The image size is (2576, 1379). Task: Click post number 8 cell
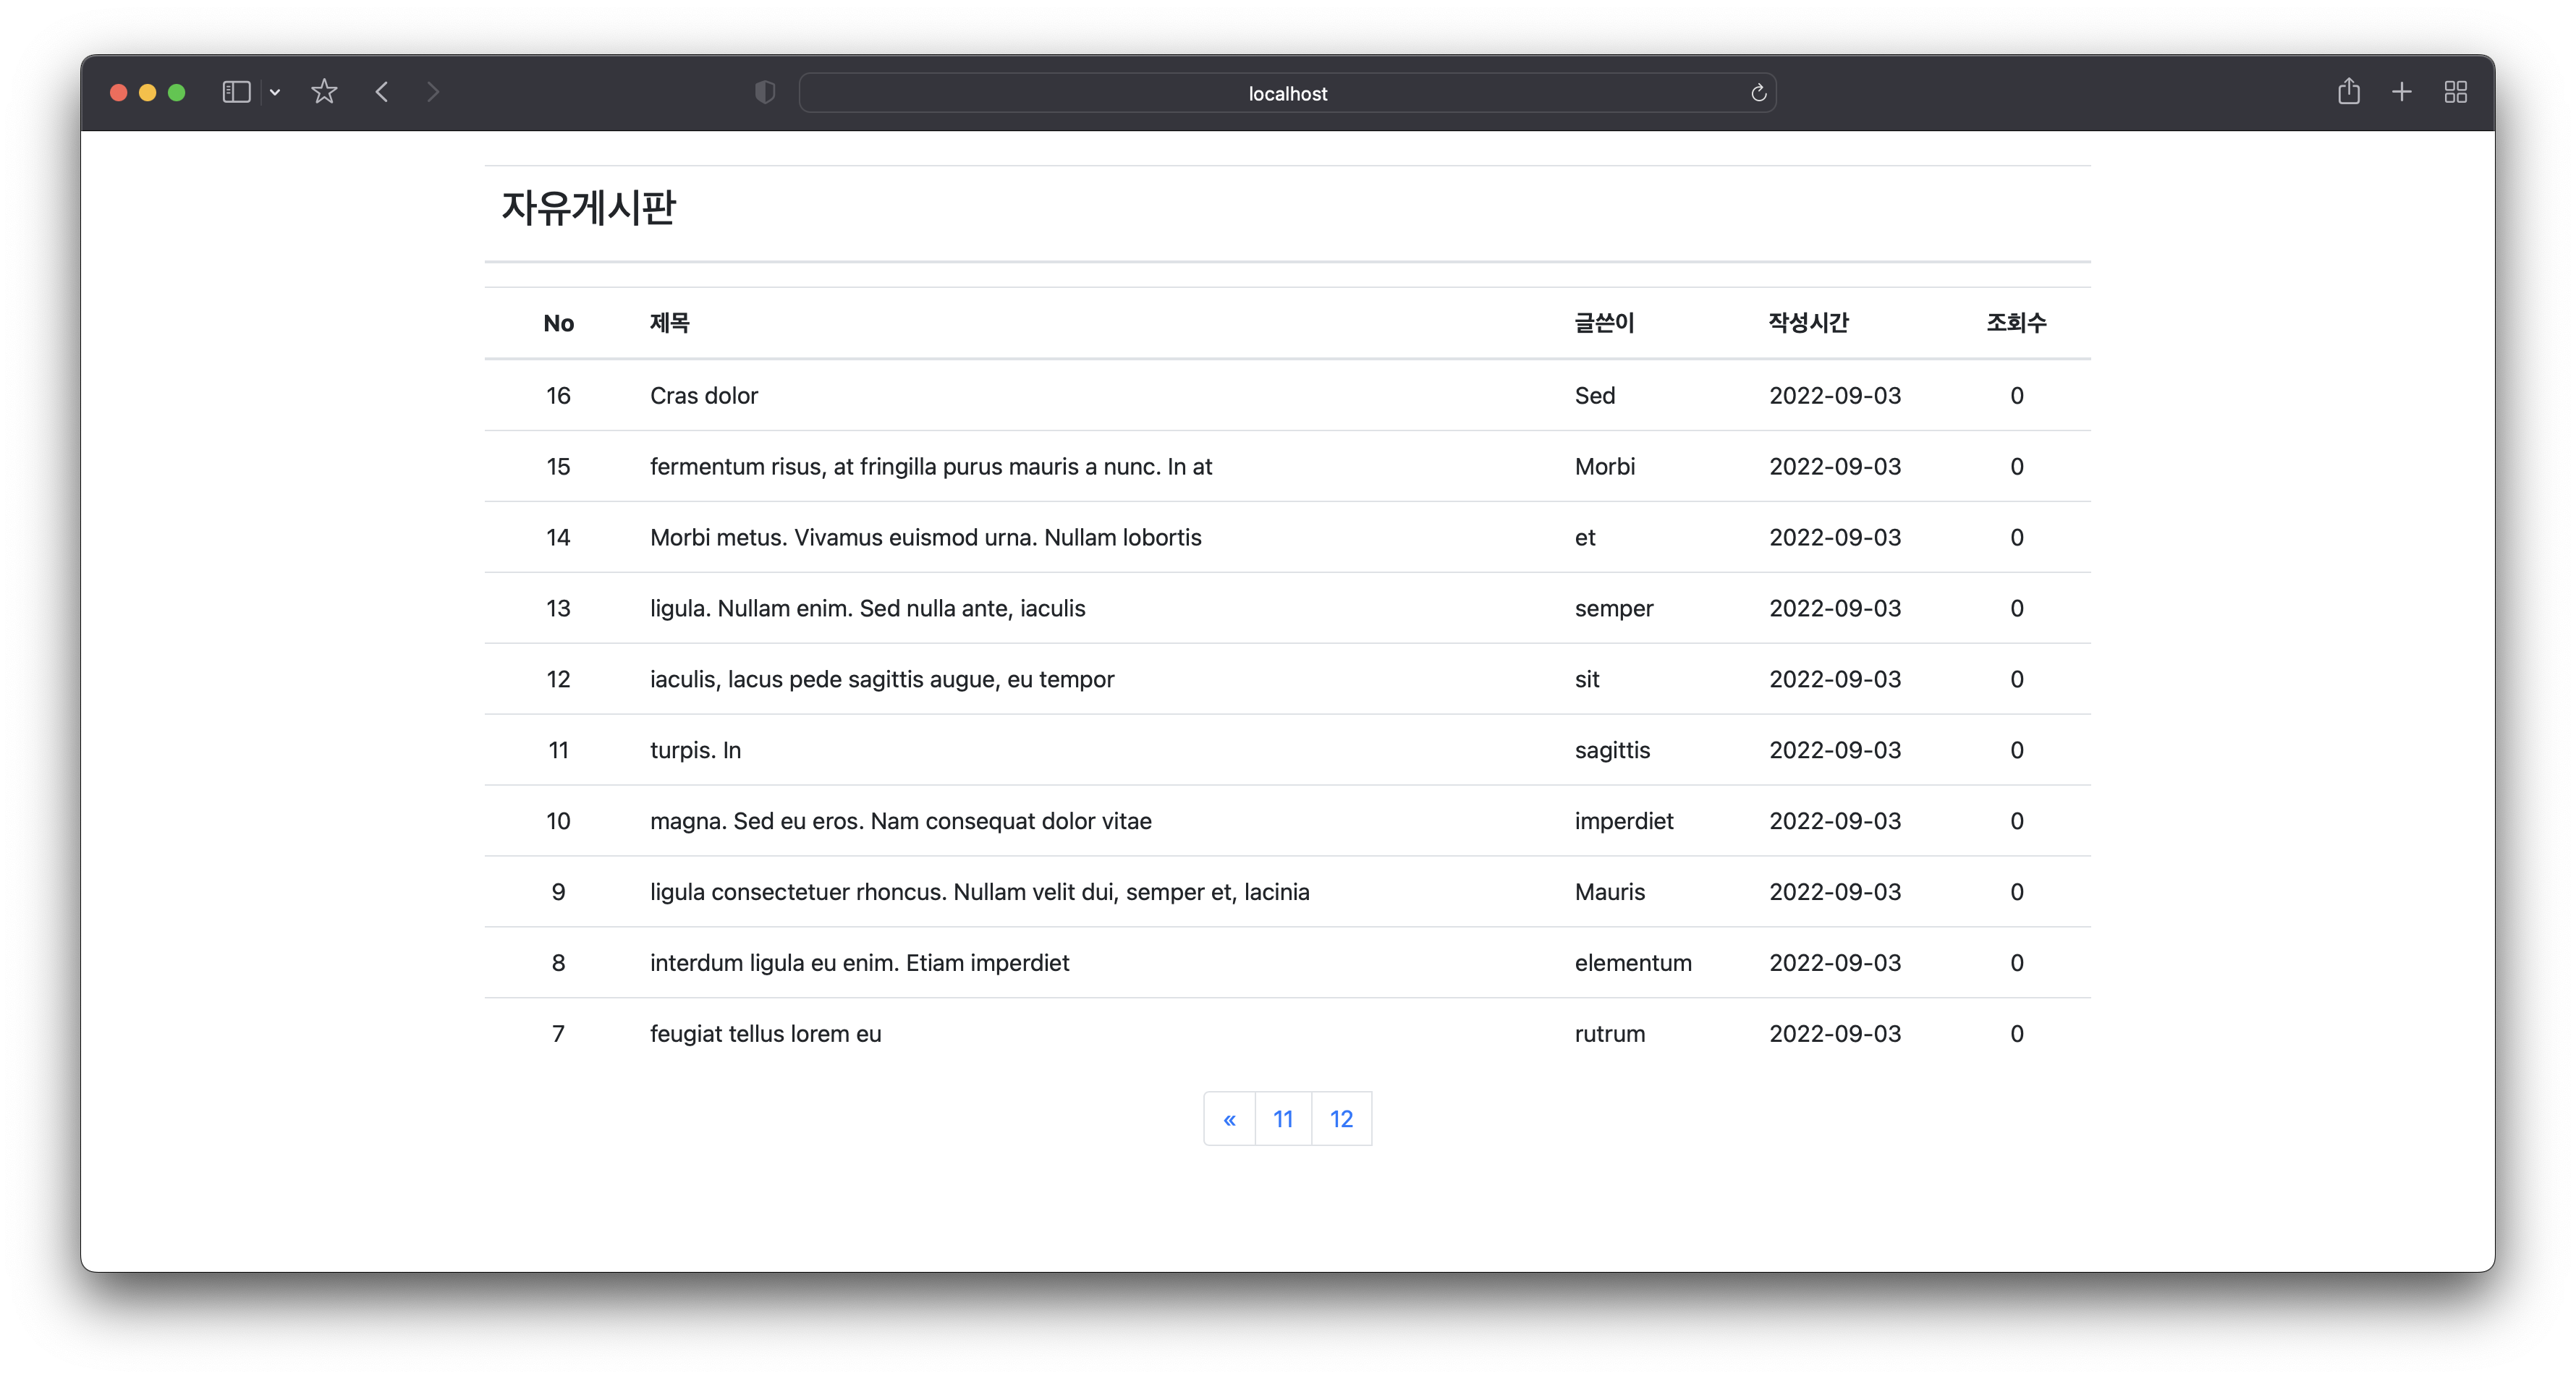(x=558, y=963)
